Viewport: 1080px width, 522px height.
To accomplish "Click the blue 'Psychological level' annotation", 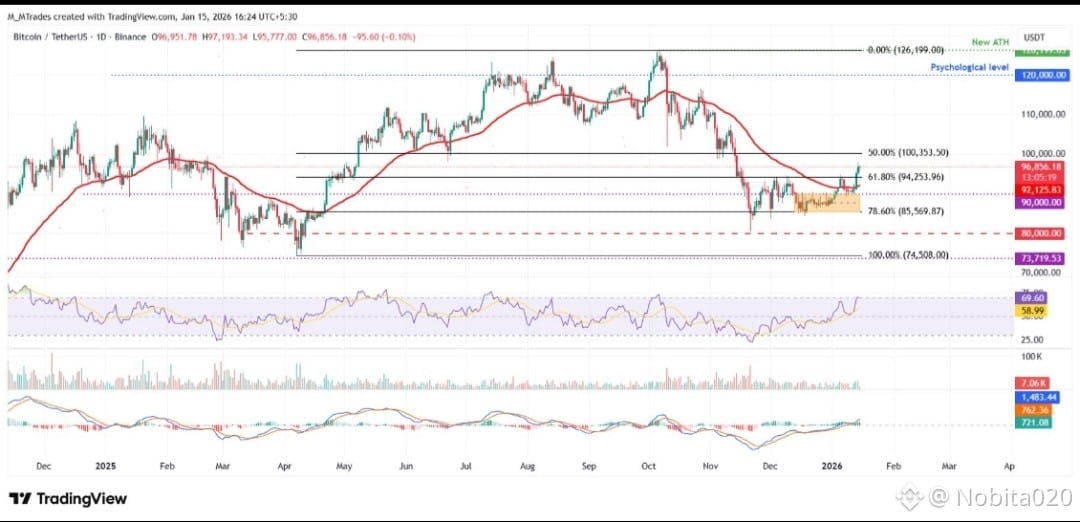I will 970,67.
